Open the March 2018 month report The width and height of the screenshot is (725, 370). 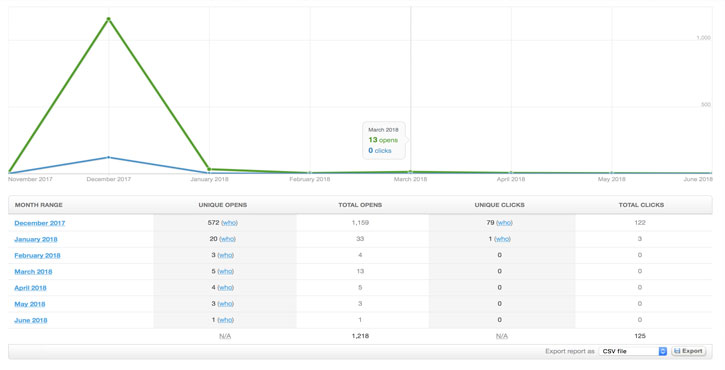click(33, 271)
